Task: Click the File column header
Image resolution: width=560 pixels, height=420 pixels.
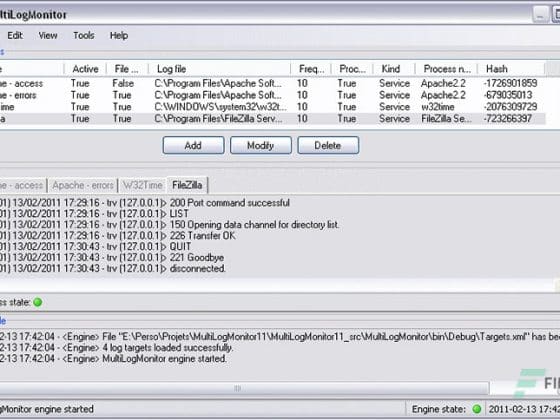Action: click(x=127, y=69)
